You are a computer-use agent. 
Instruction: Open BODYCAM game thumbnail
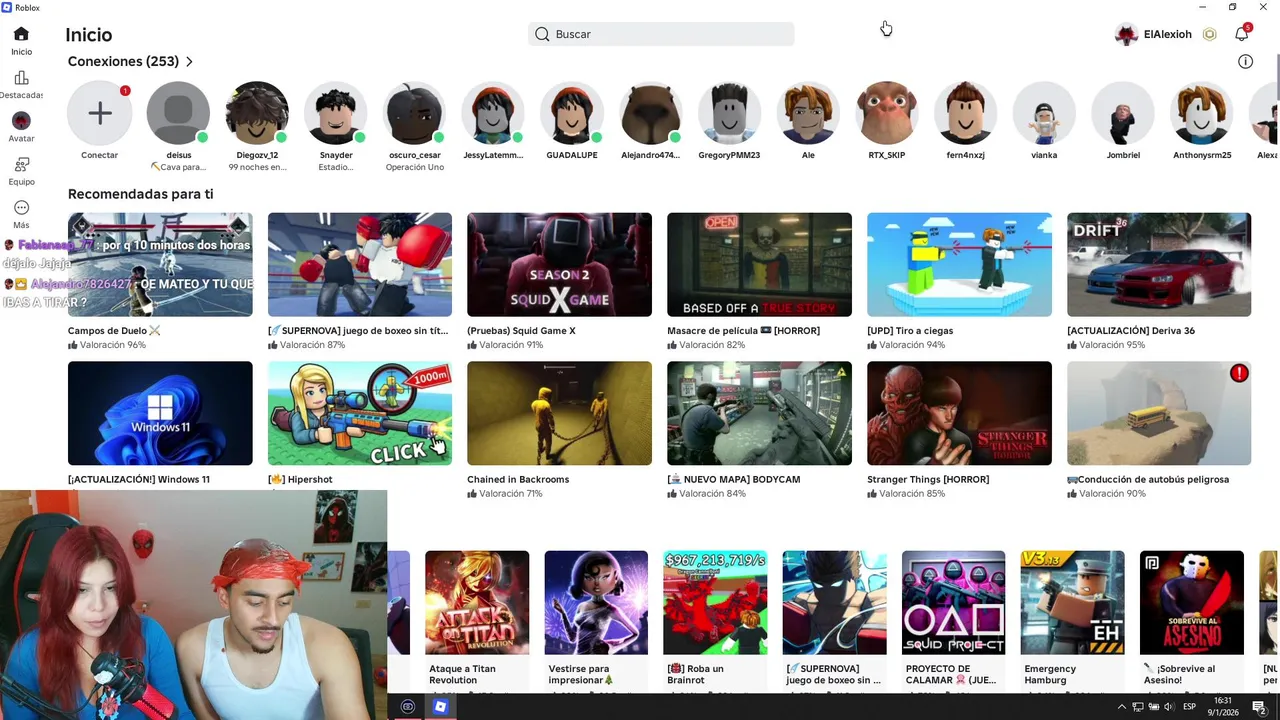pos(759,413)
